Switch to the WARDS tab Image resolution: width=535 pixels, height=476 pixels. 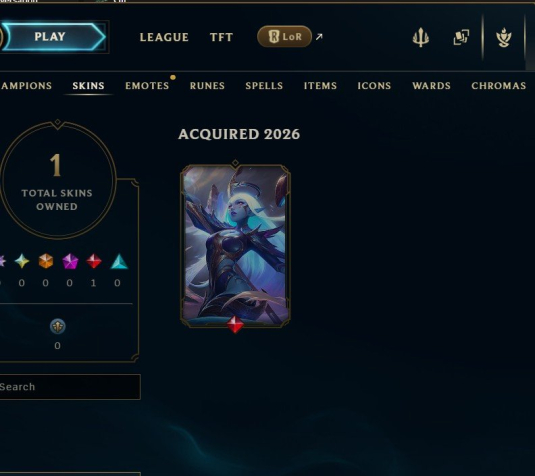431,86
